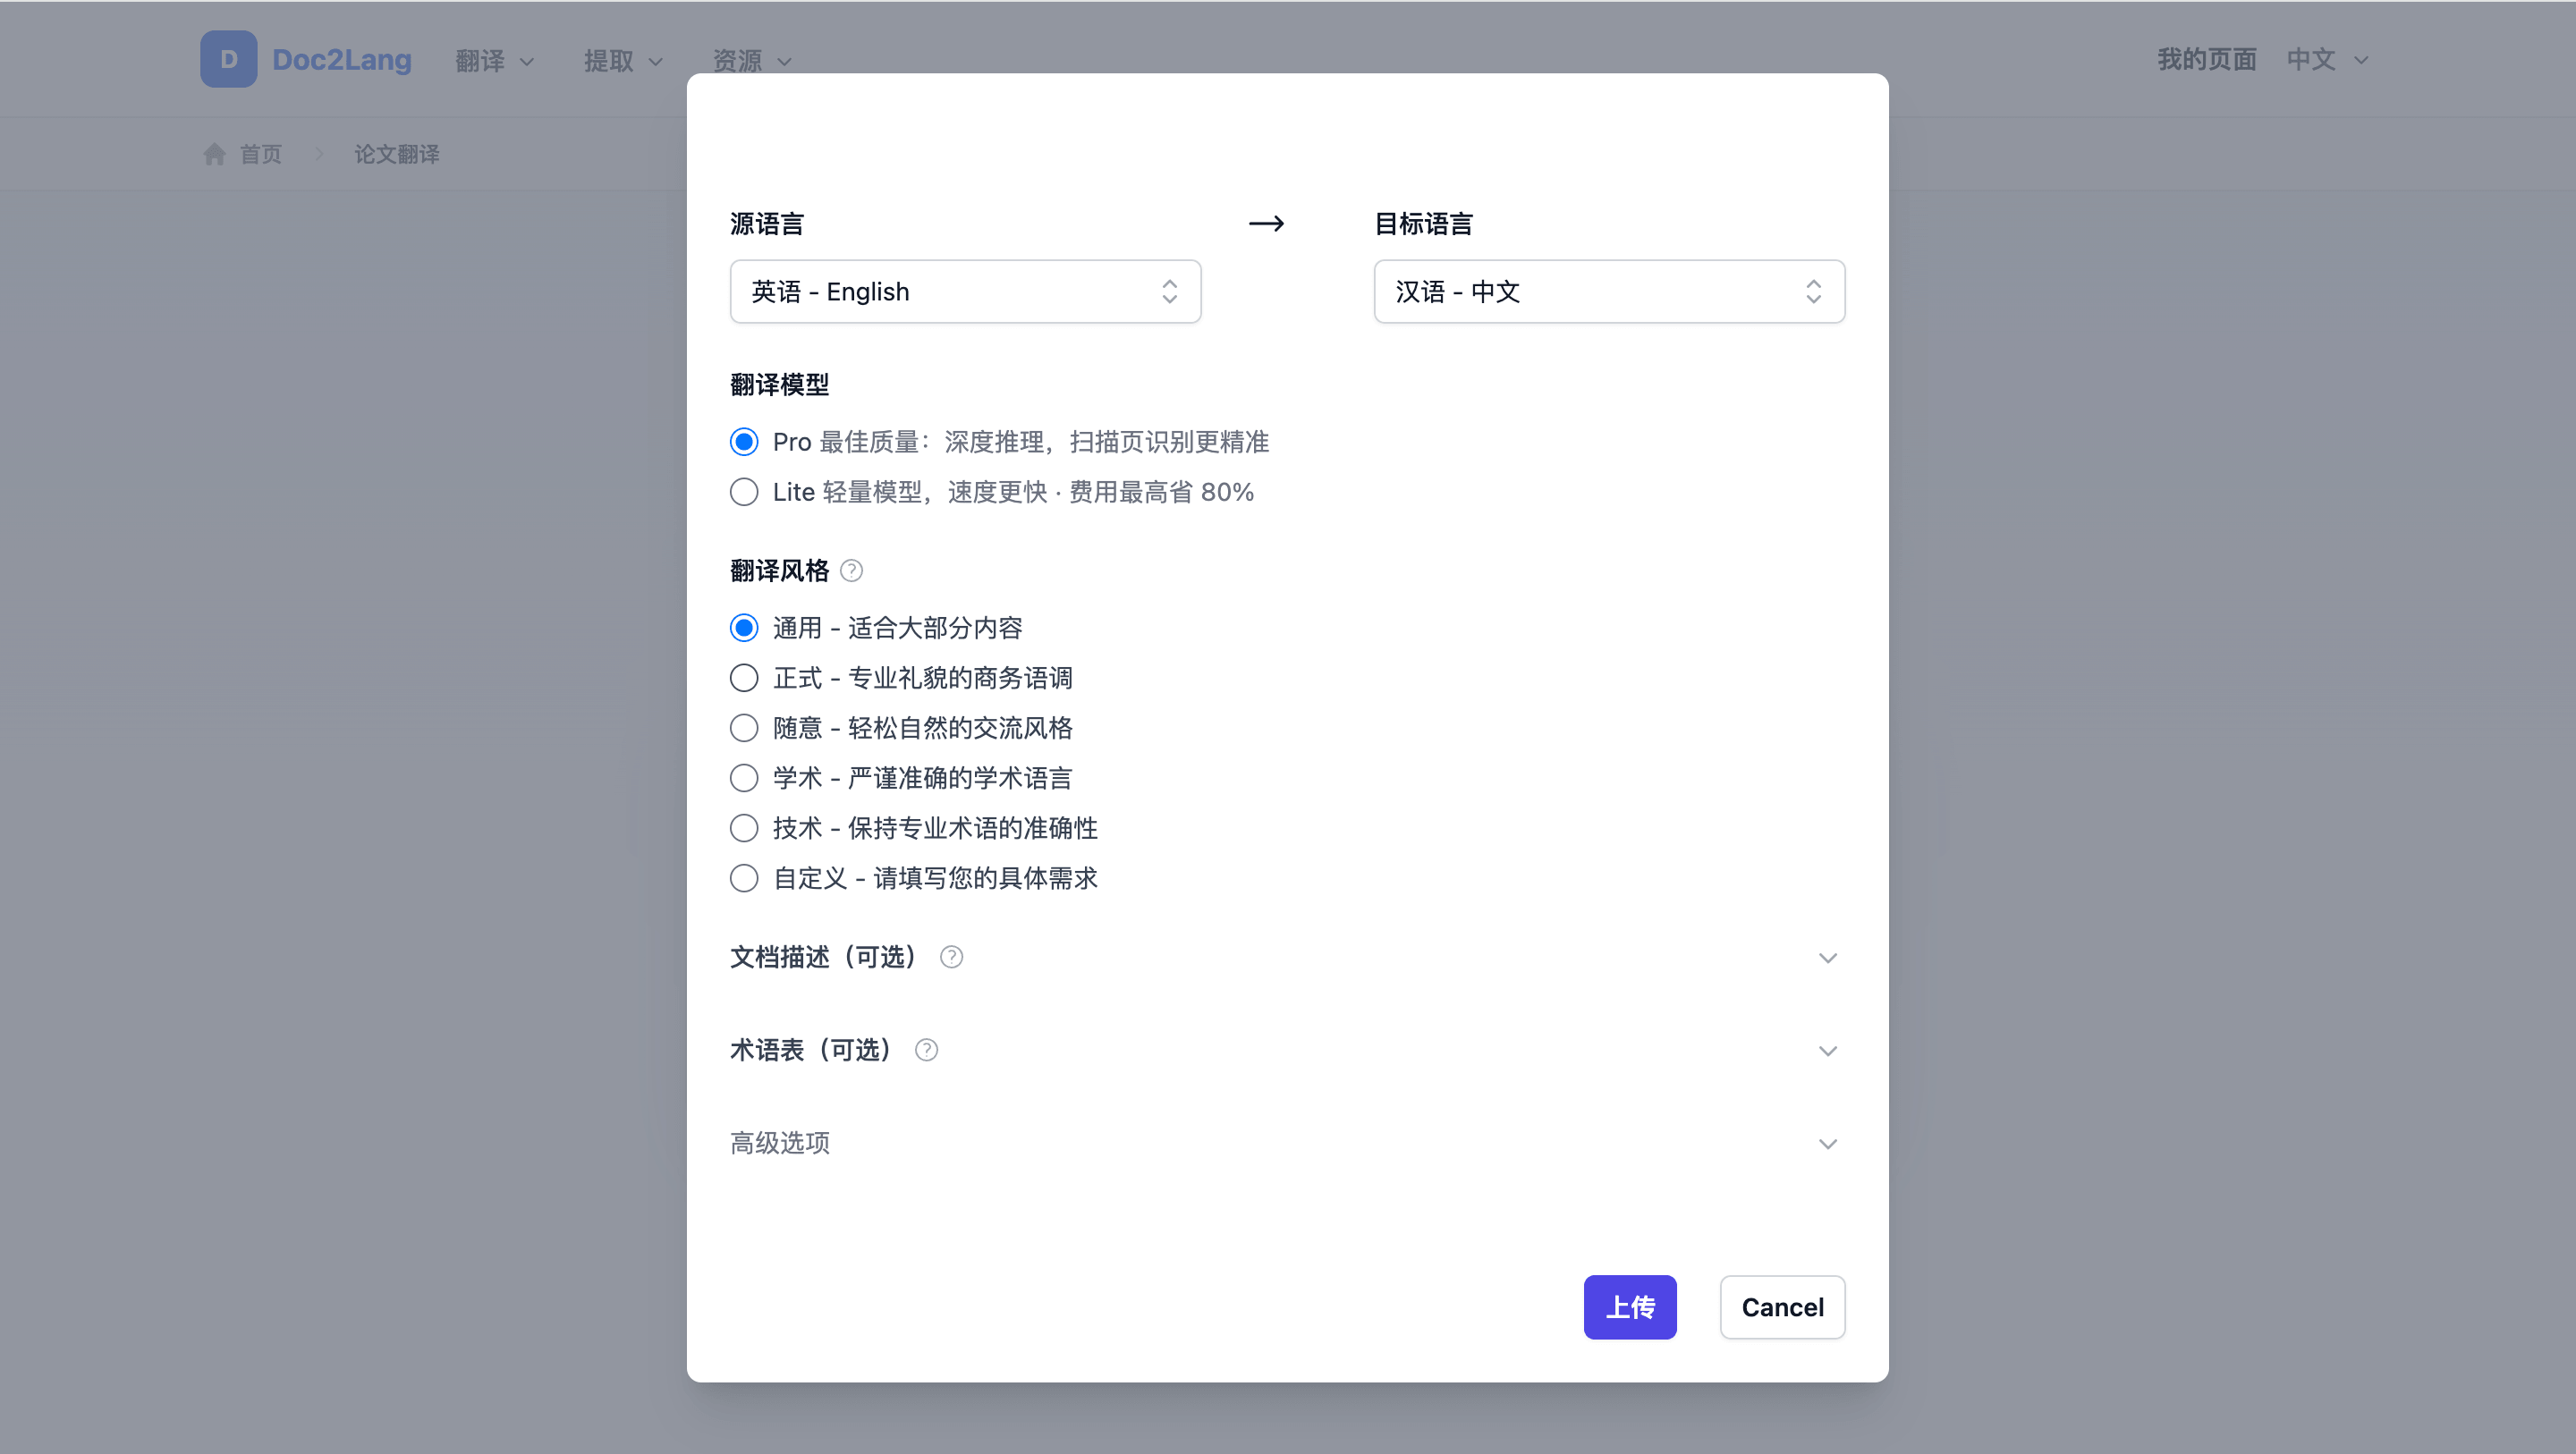The image size is (2576, 1454).
Task: Open the 中文 language switcher
Action: click(2328, 60)
